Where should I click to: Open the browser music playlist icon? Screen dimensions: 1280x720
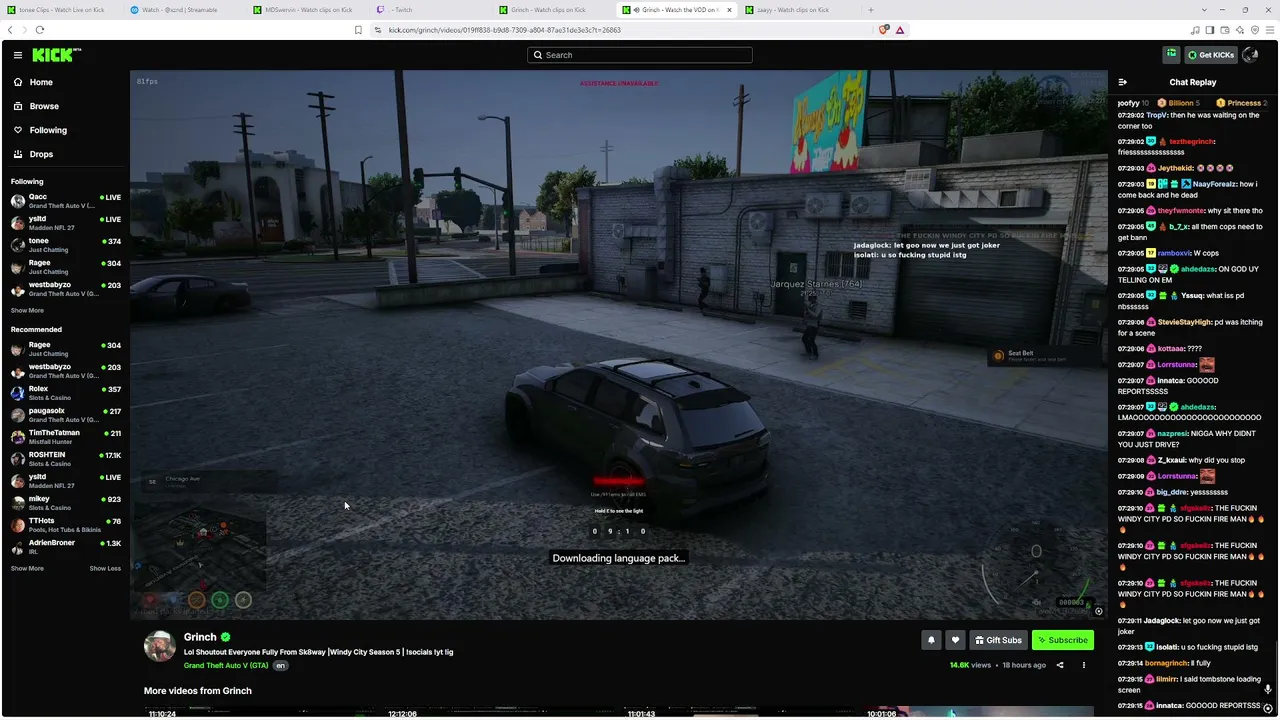pyautogui.click(x=1196, y=30)
